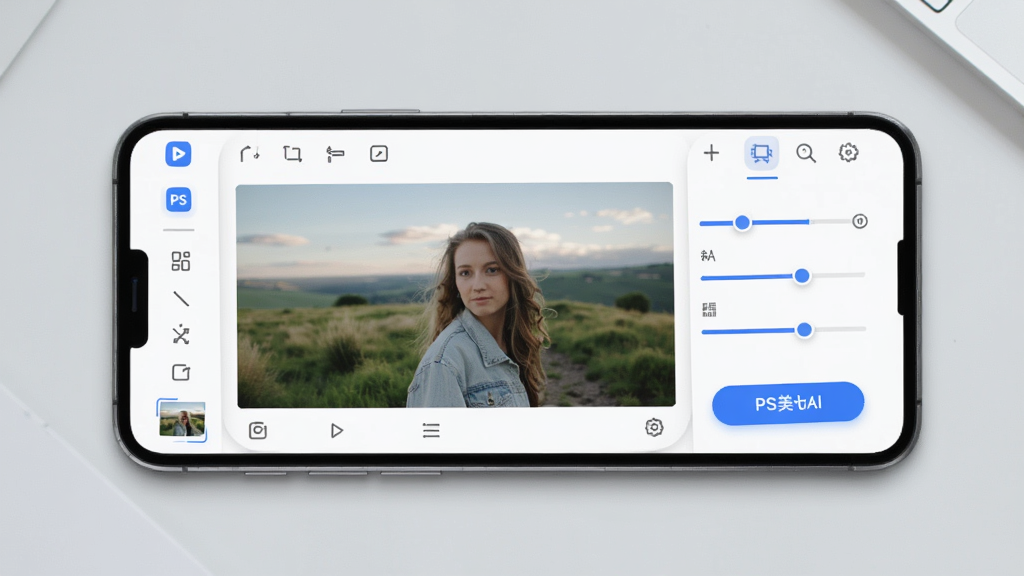Open the magnifier search icon
Image resolution: width=1024 pixels, height=576 pixels.
[x=806, y=153]
